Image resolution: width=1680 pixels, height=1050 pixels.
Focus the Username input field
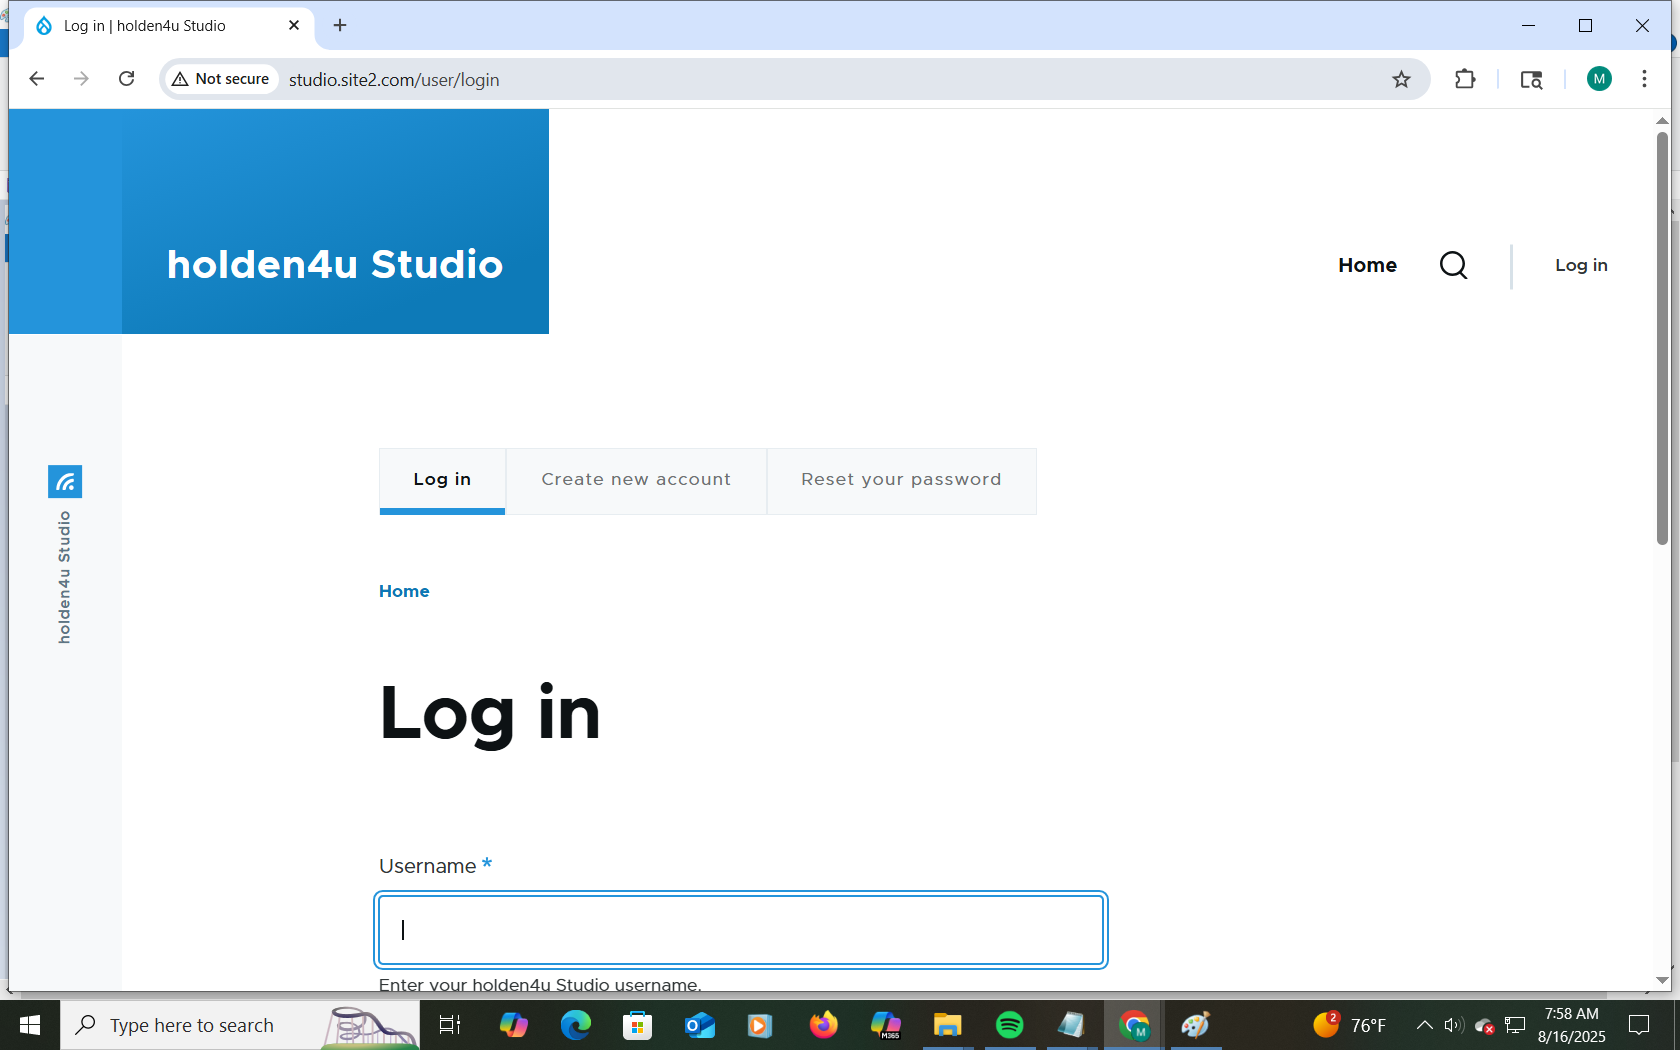[741, 930]
